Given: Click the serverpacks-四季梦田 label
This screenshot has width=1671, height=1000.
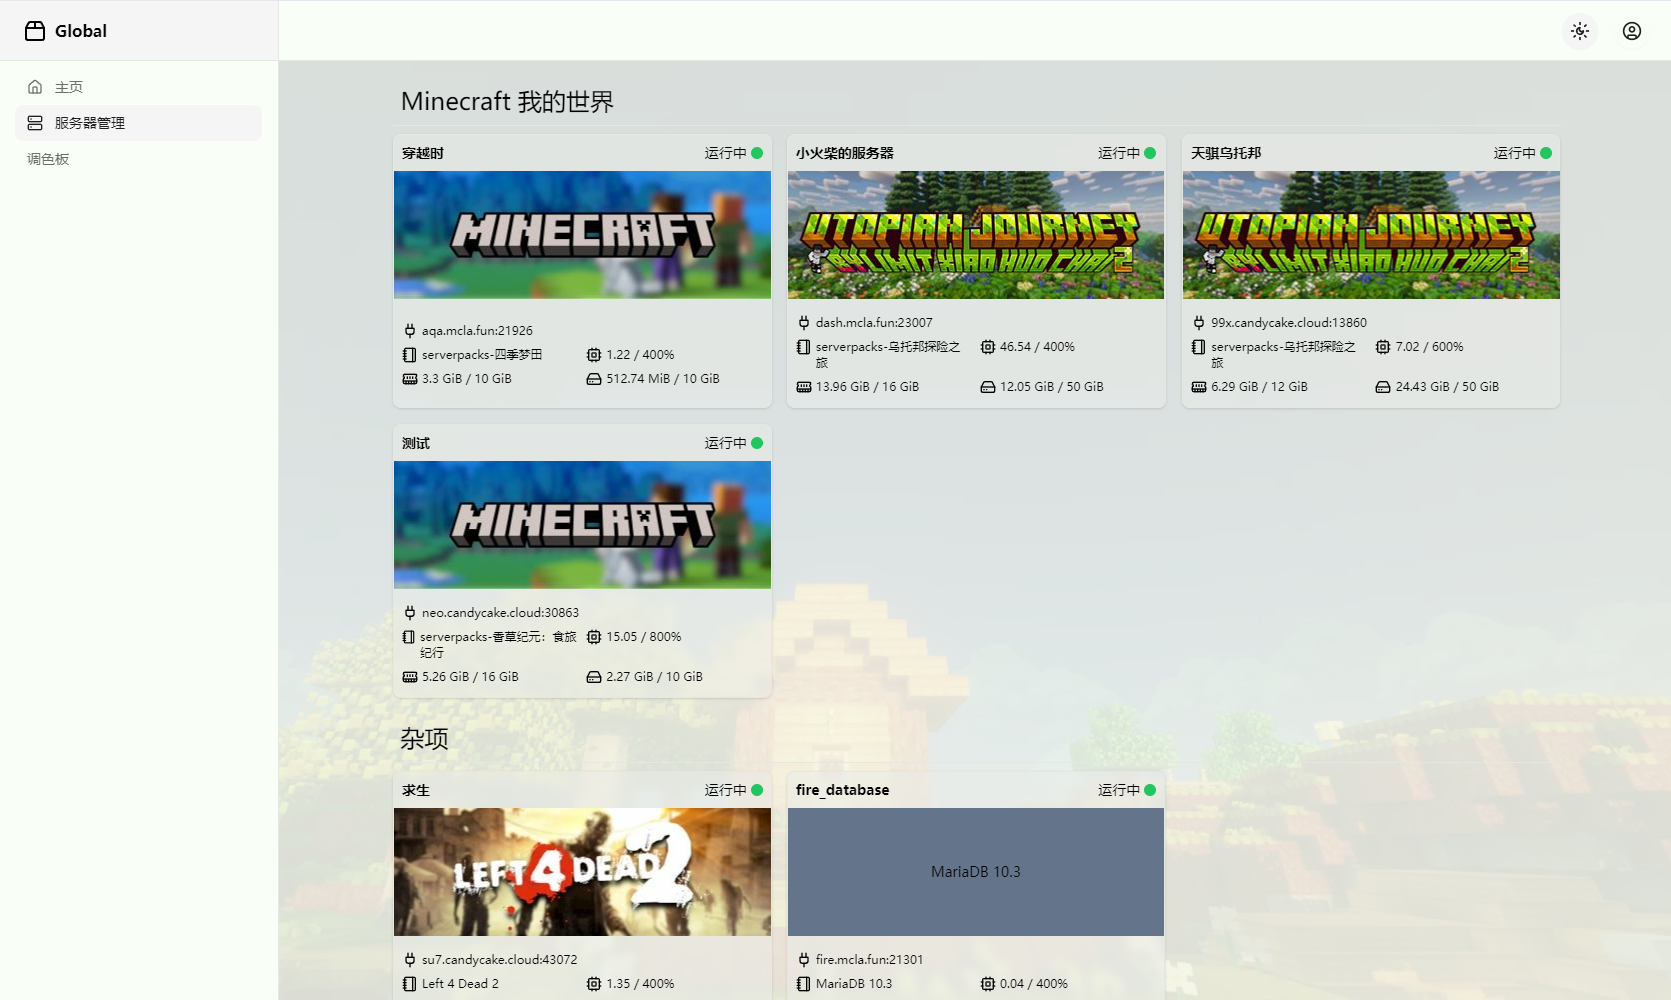Looking at the screenshot, I should pos(482,355).
